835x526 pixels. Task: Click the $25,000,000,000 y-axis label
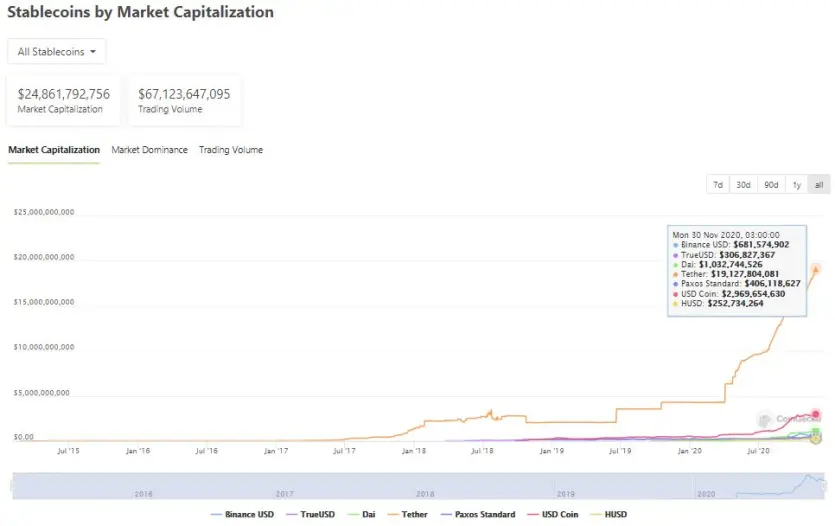[44, 212]
